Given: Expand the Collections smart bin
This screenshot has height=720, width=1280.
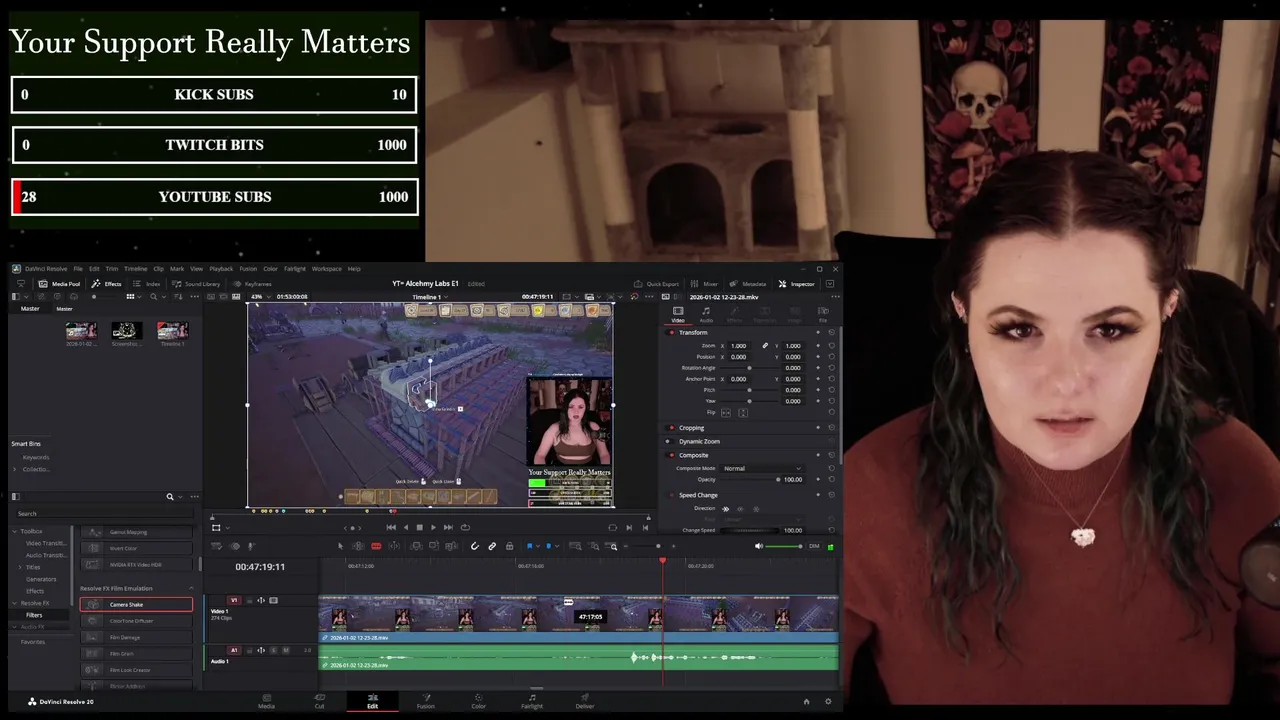Looking at the screenshot, I should click(x=15, y=469).
